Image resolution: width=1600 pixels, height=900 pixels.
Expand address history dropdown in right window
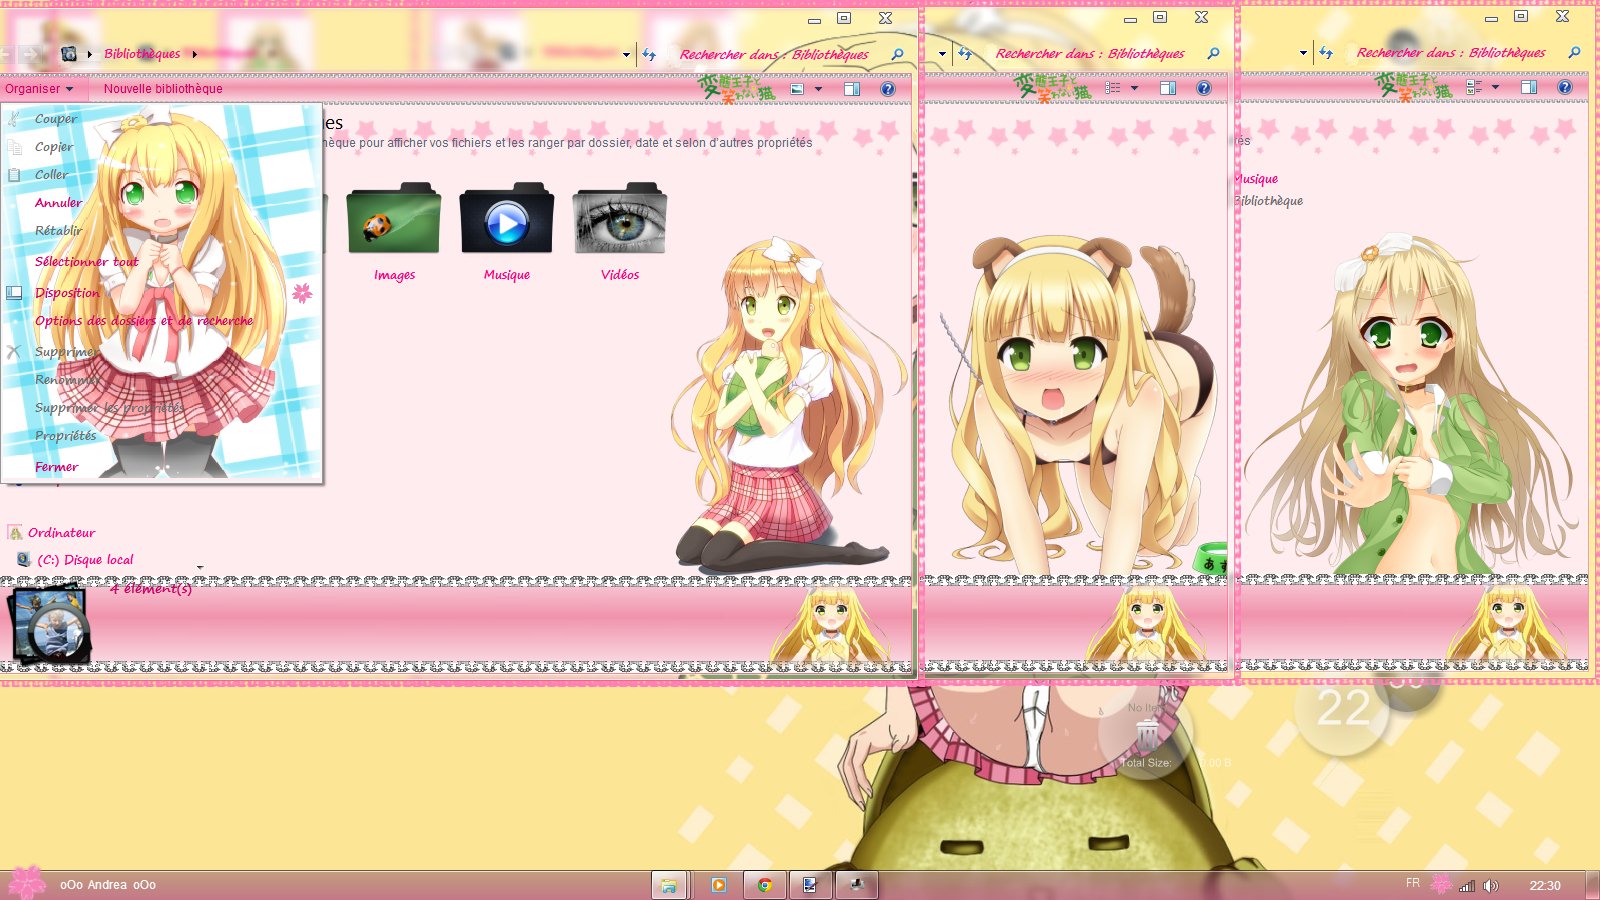tap(1304, 53)
